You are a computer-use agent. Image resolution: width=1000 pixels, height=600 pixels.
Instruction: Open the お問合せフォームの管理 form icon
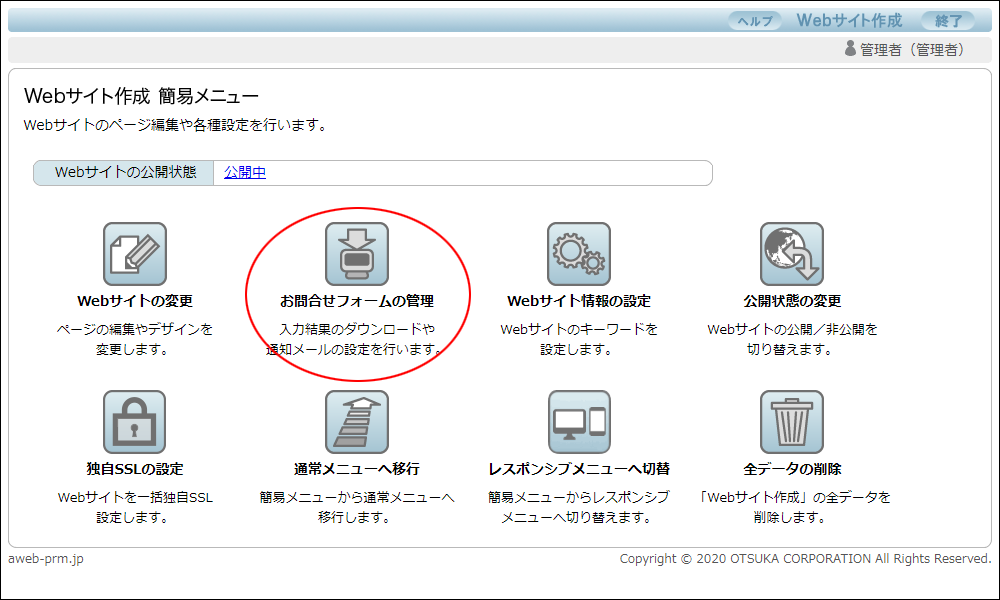click(x=356, y=253)
